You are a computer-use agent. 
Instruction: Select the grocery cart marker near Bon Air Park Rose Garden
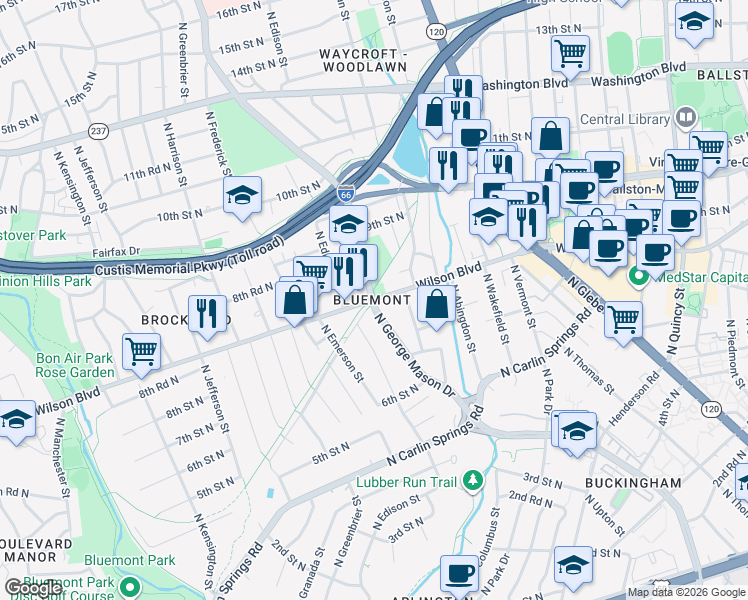tap(141, 352)
